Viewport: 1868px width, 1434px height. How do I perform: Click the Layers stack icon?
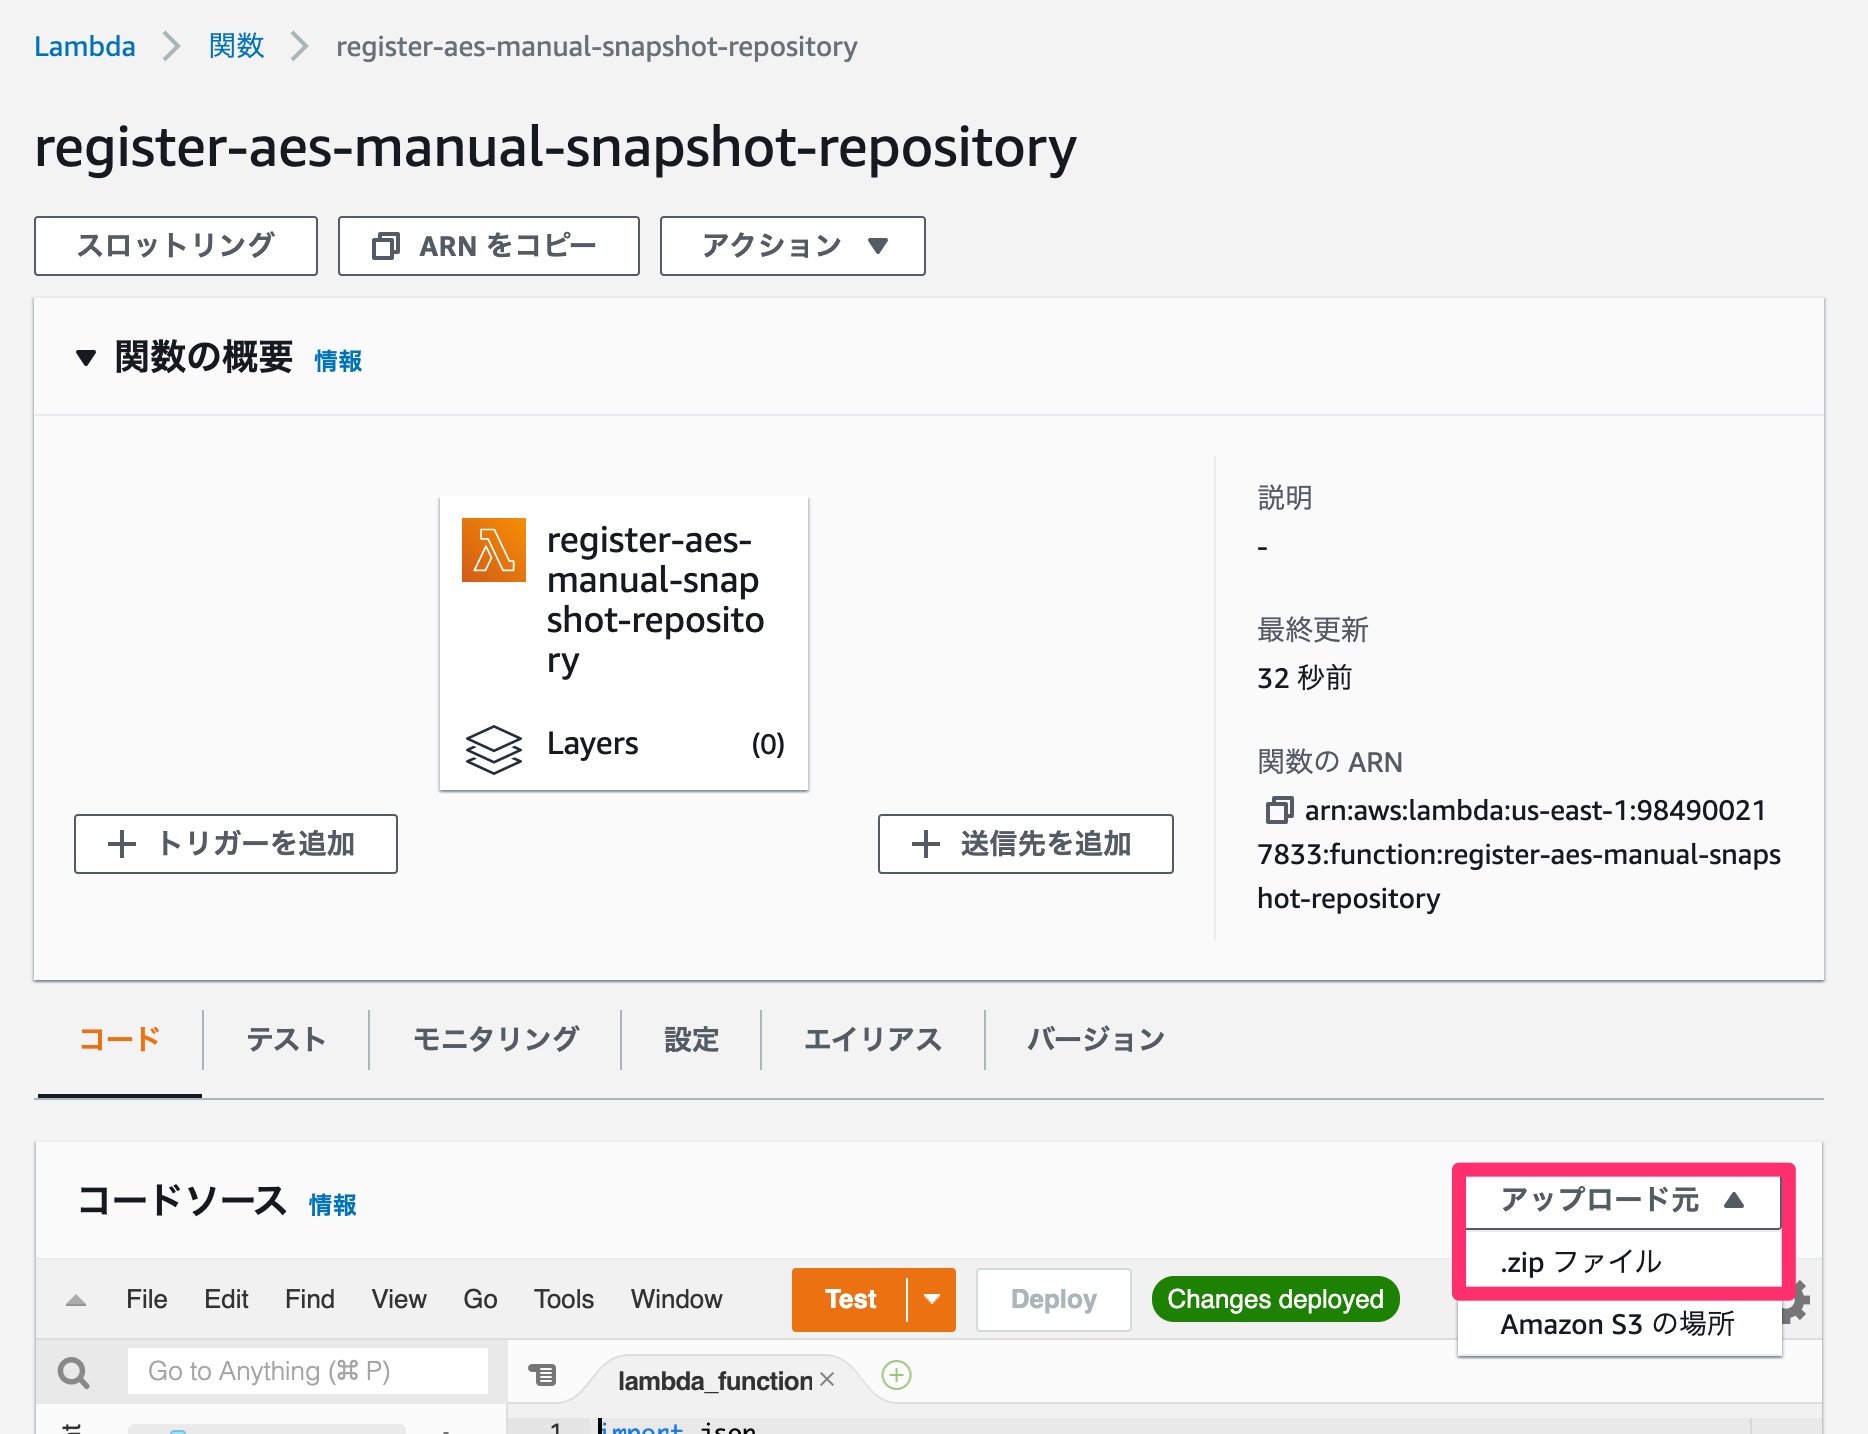pyautogui.click(x=494, y=749)
